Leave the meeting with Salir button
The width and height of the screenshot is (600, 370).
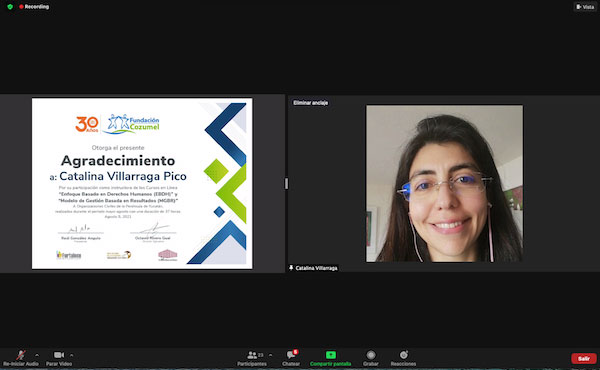584,359
